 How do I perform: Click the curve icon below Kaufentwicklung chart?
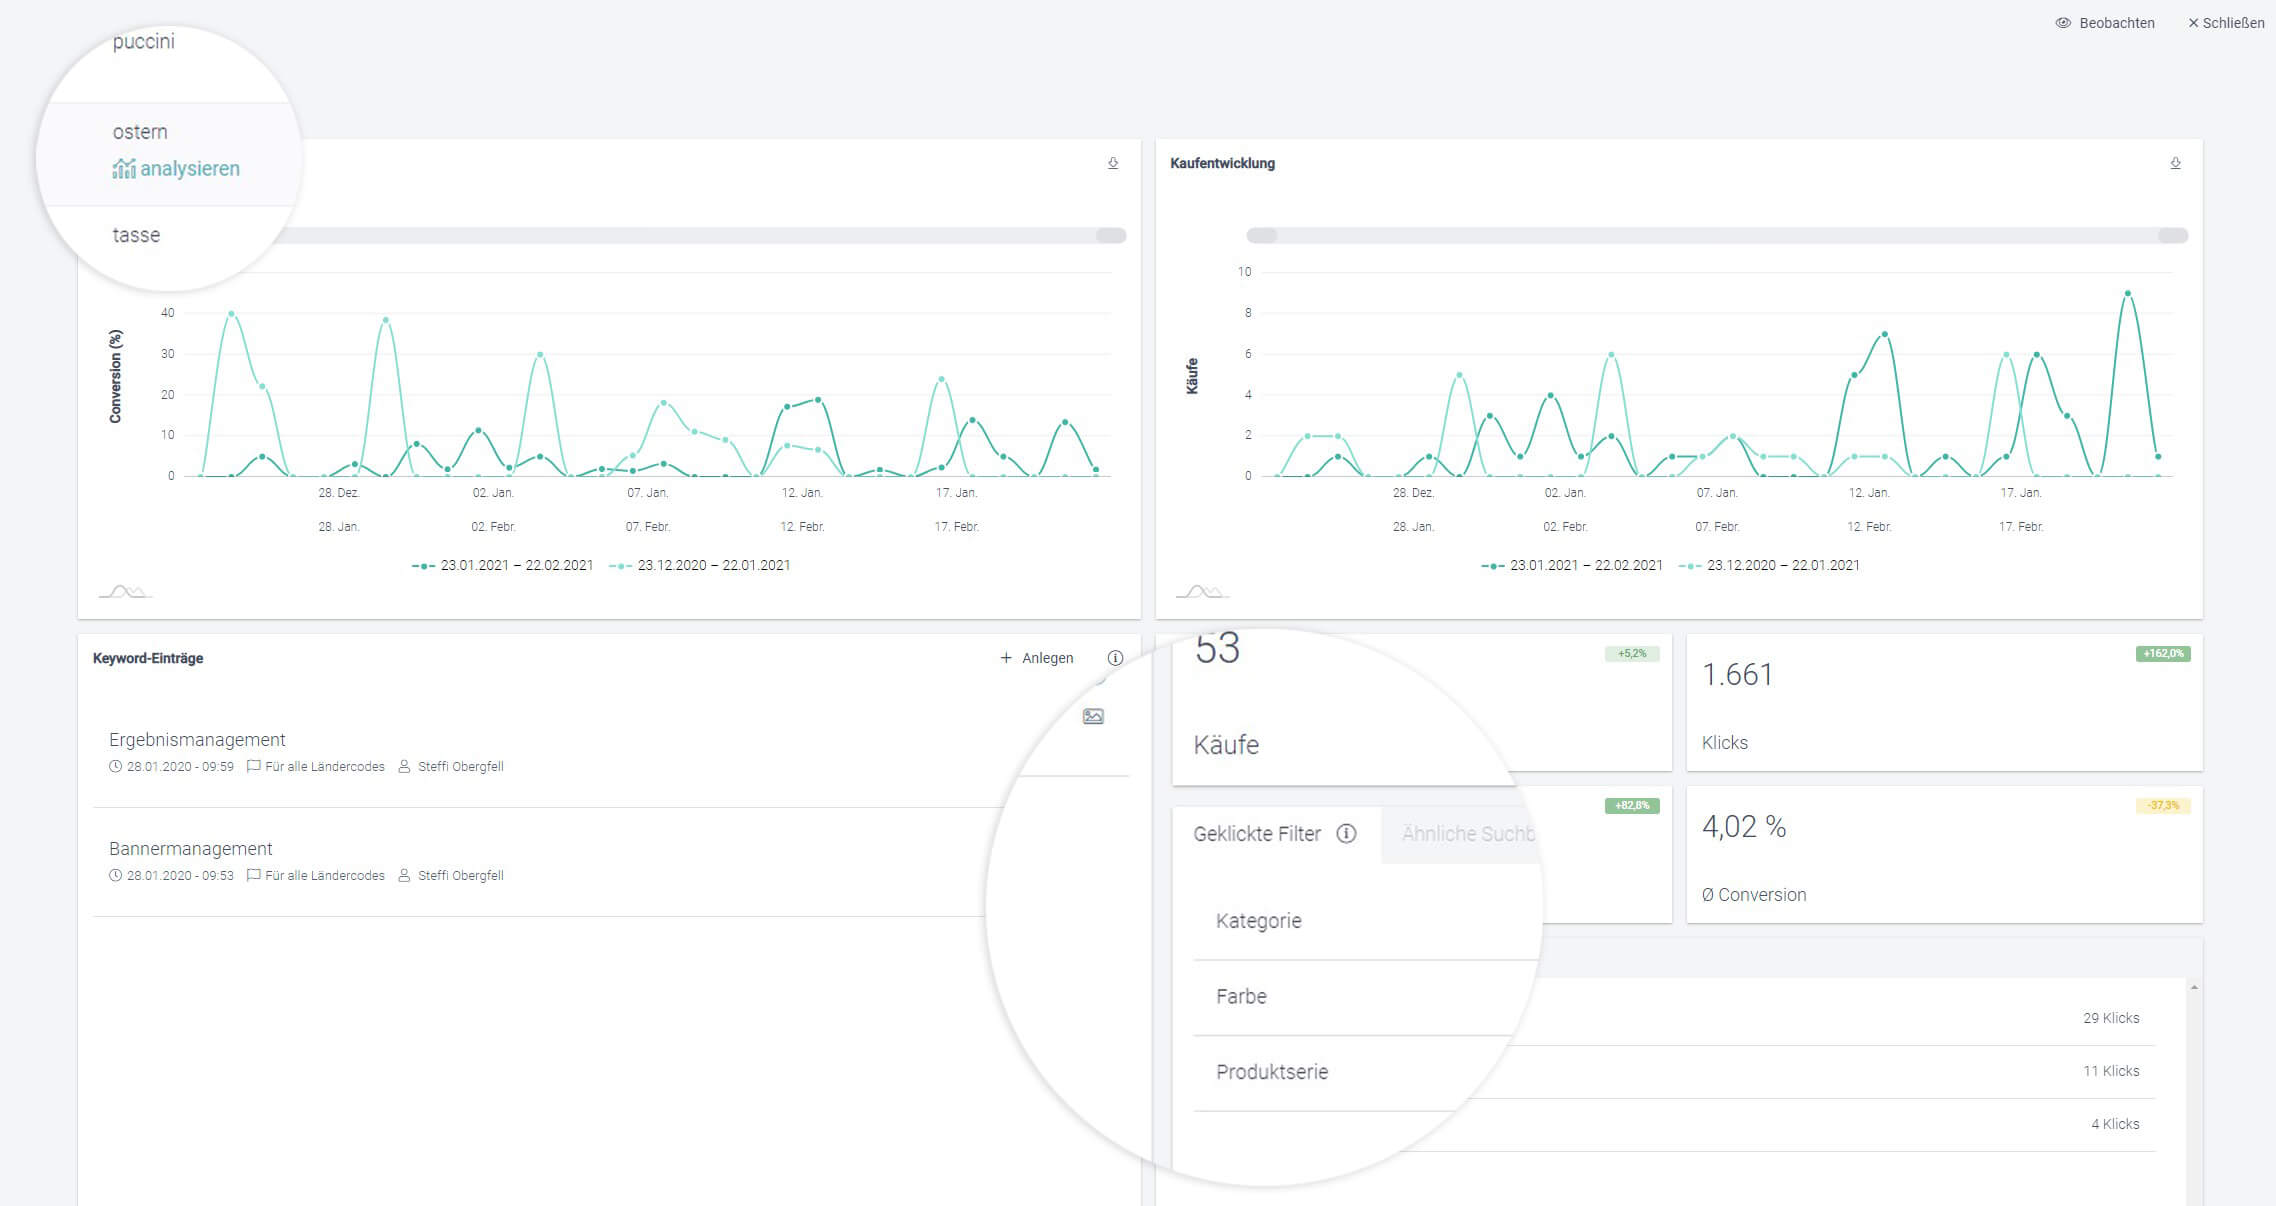(x=1202, y=592)
